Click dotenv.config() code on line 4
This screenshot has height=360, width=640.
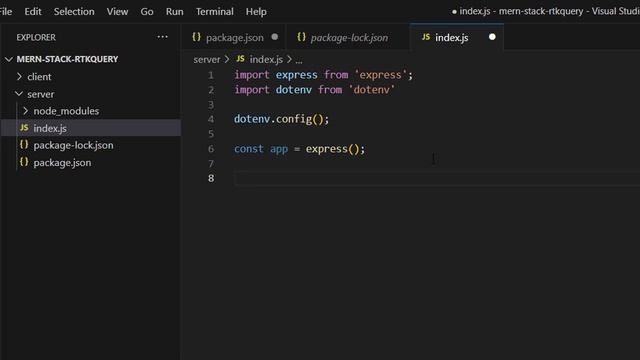[281, 119]
